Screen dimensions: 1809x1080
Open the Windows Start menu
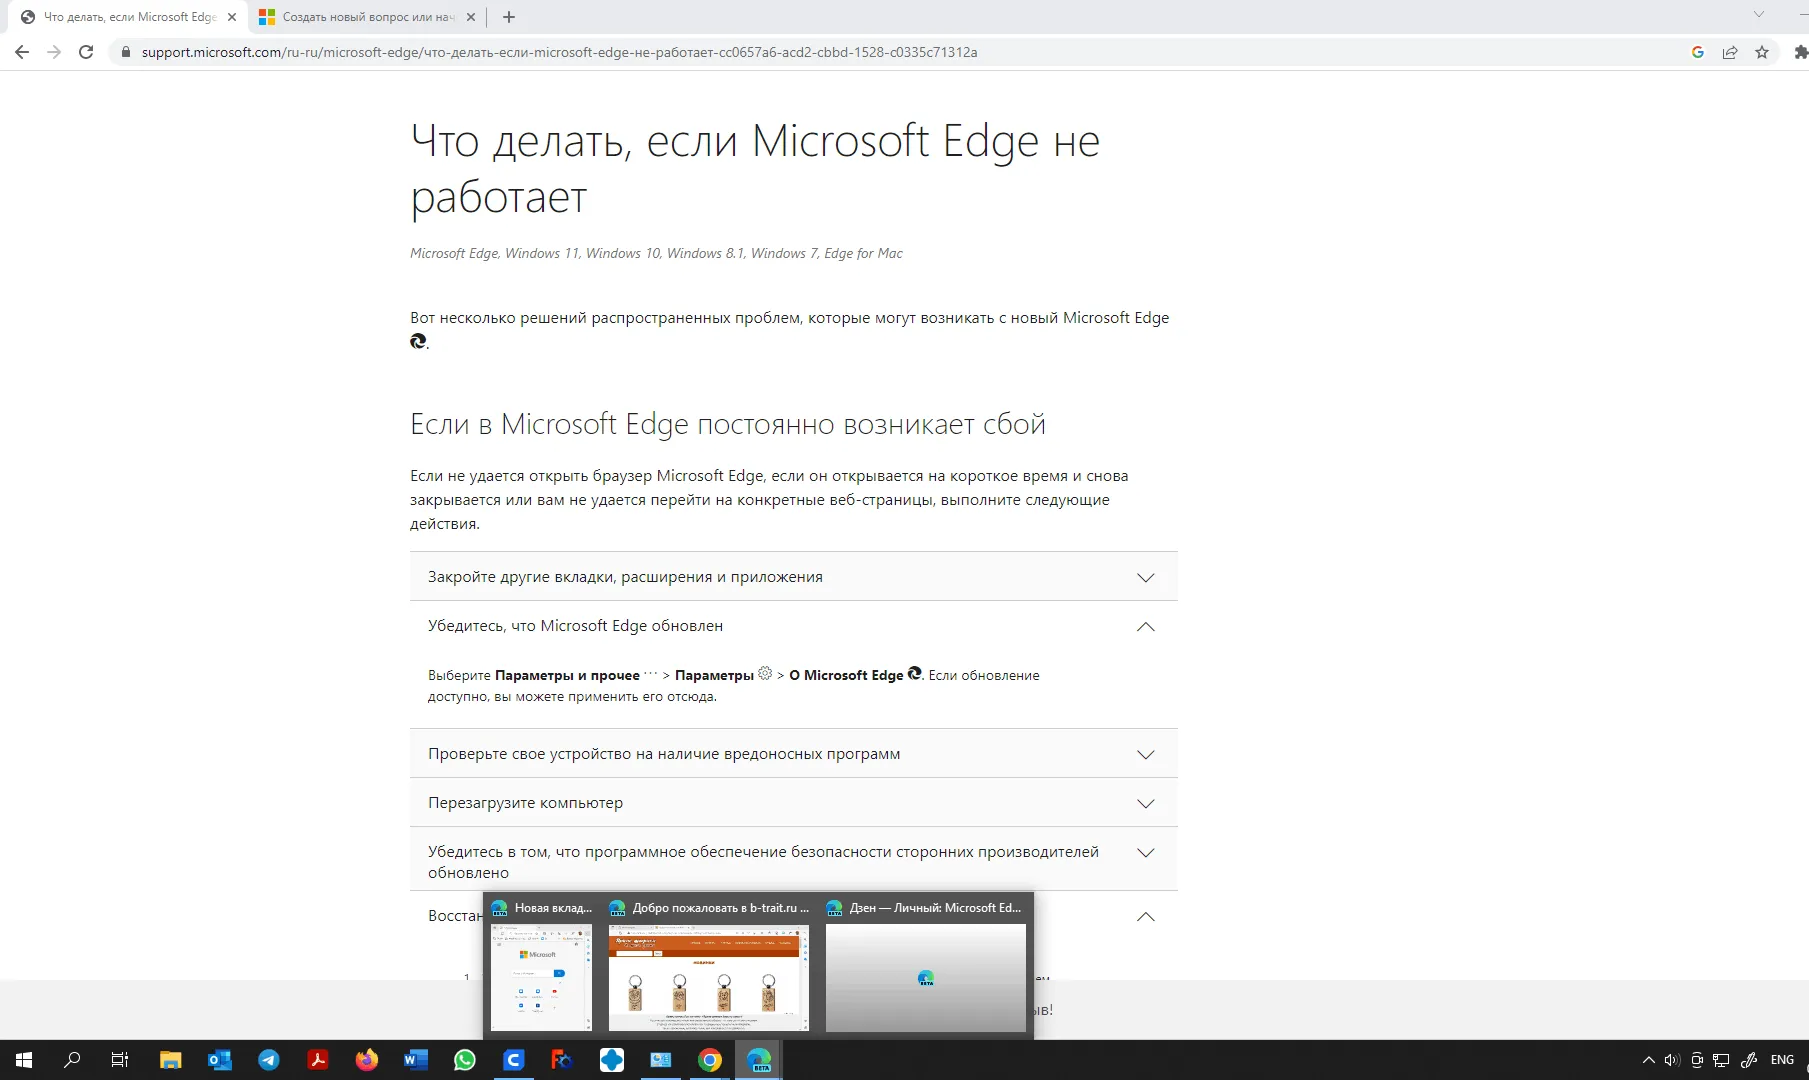coord(24,1060)
